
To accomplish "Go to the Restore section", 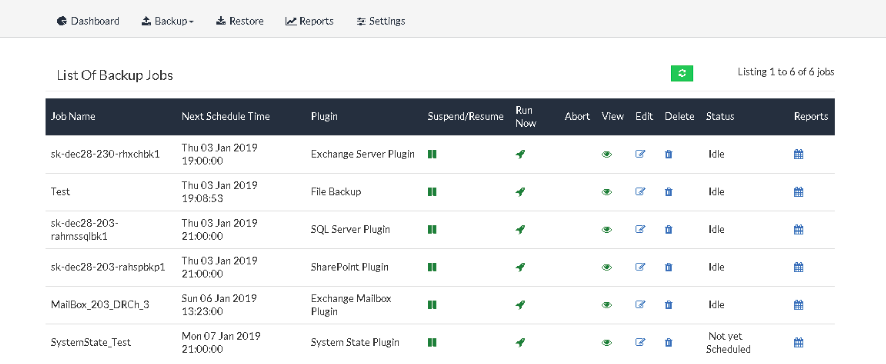I will coord(240,21).
